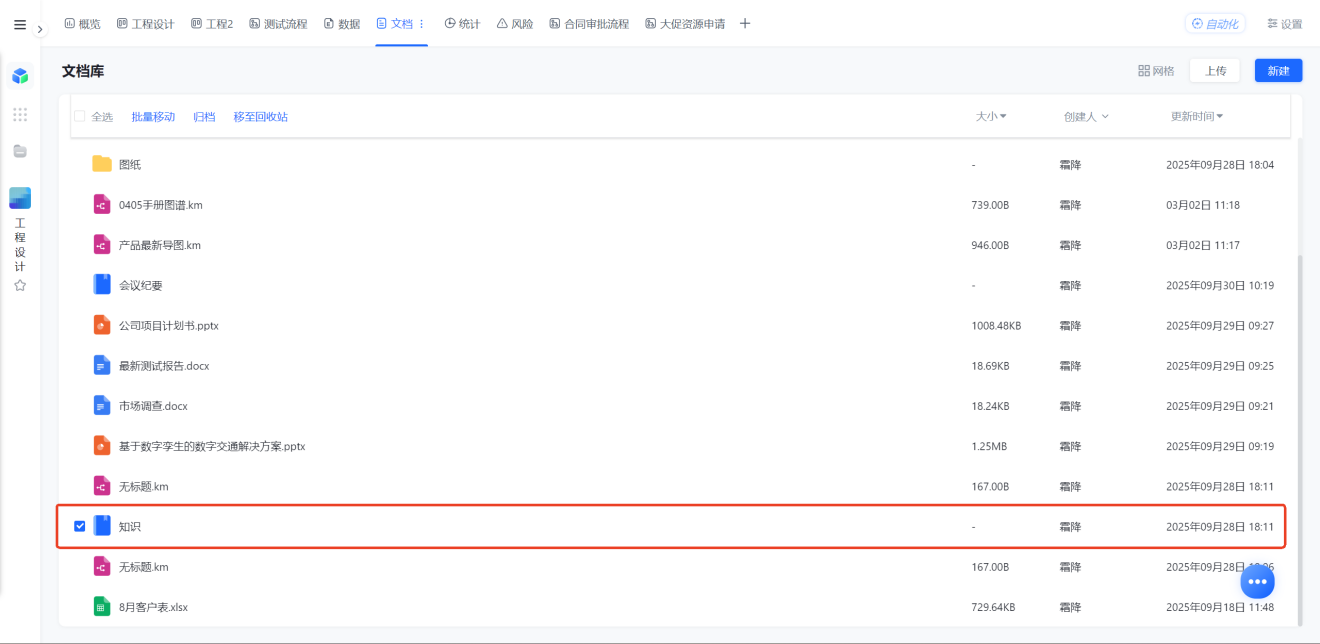The width and height of the screenshot is (1320, 644).
Task: Click the 上传 upload button
Action: (1215, 71)
